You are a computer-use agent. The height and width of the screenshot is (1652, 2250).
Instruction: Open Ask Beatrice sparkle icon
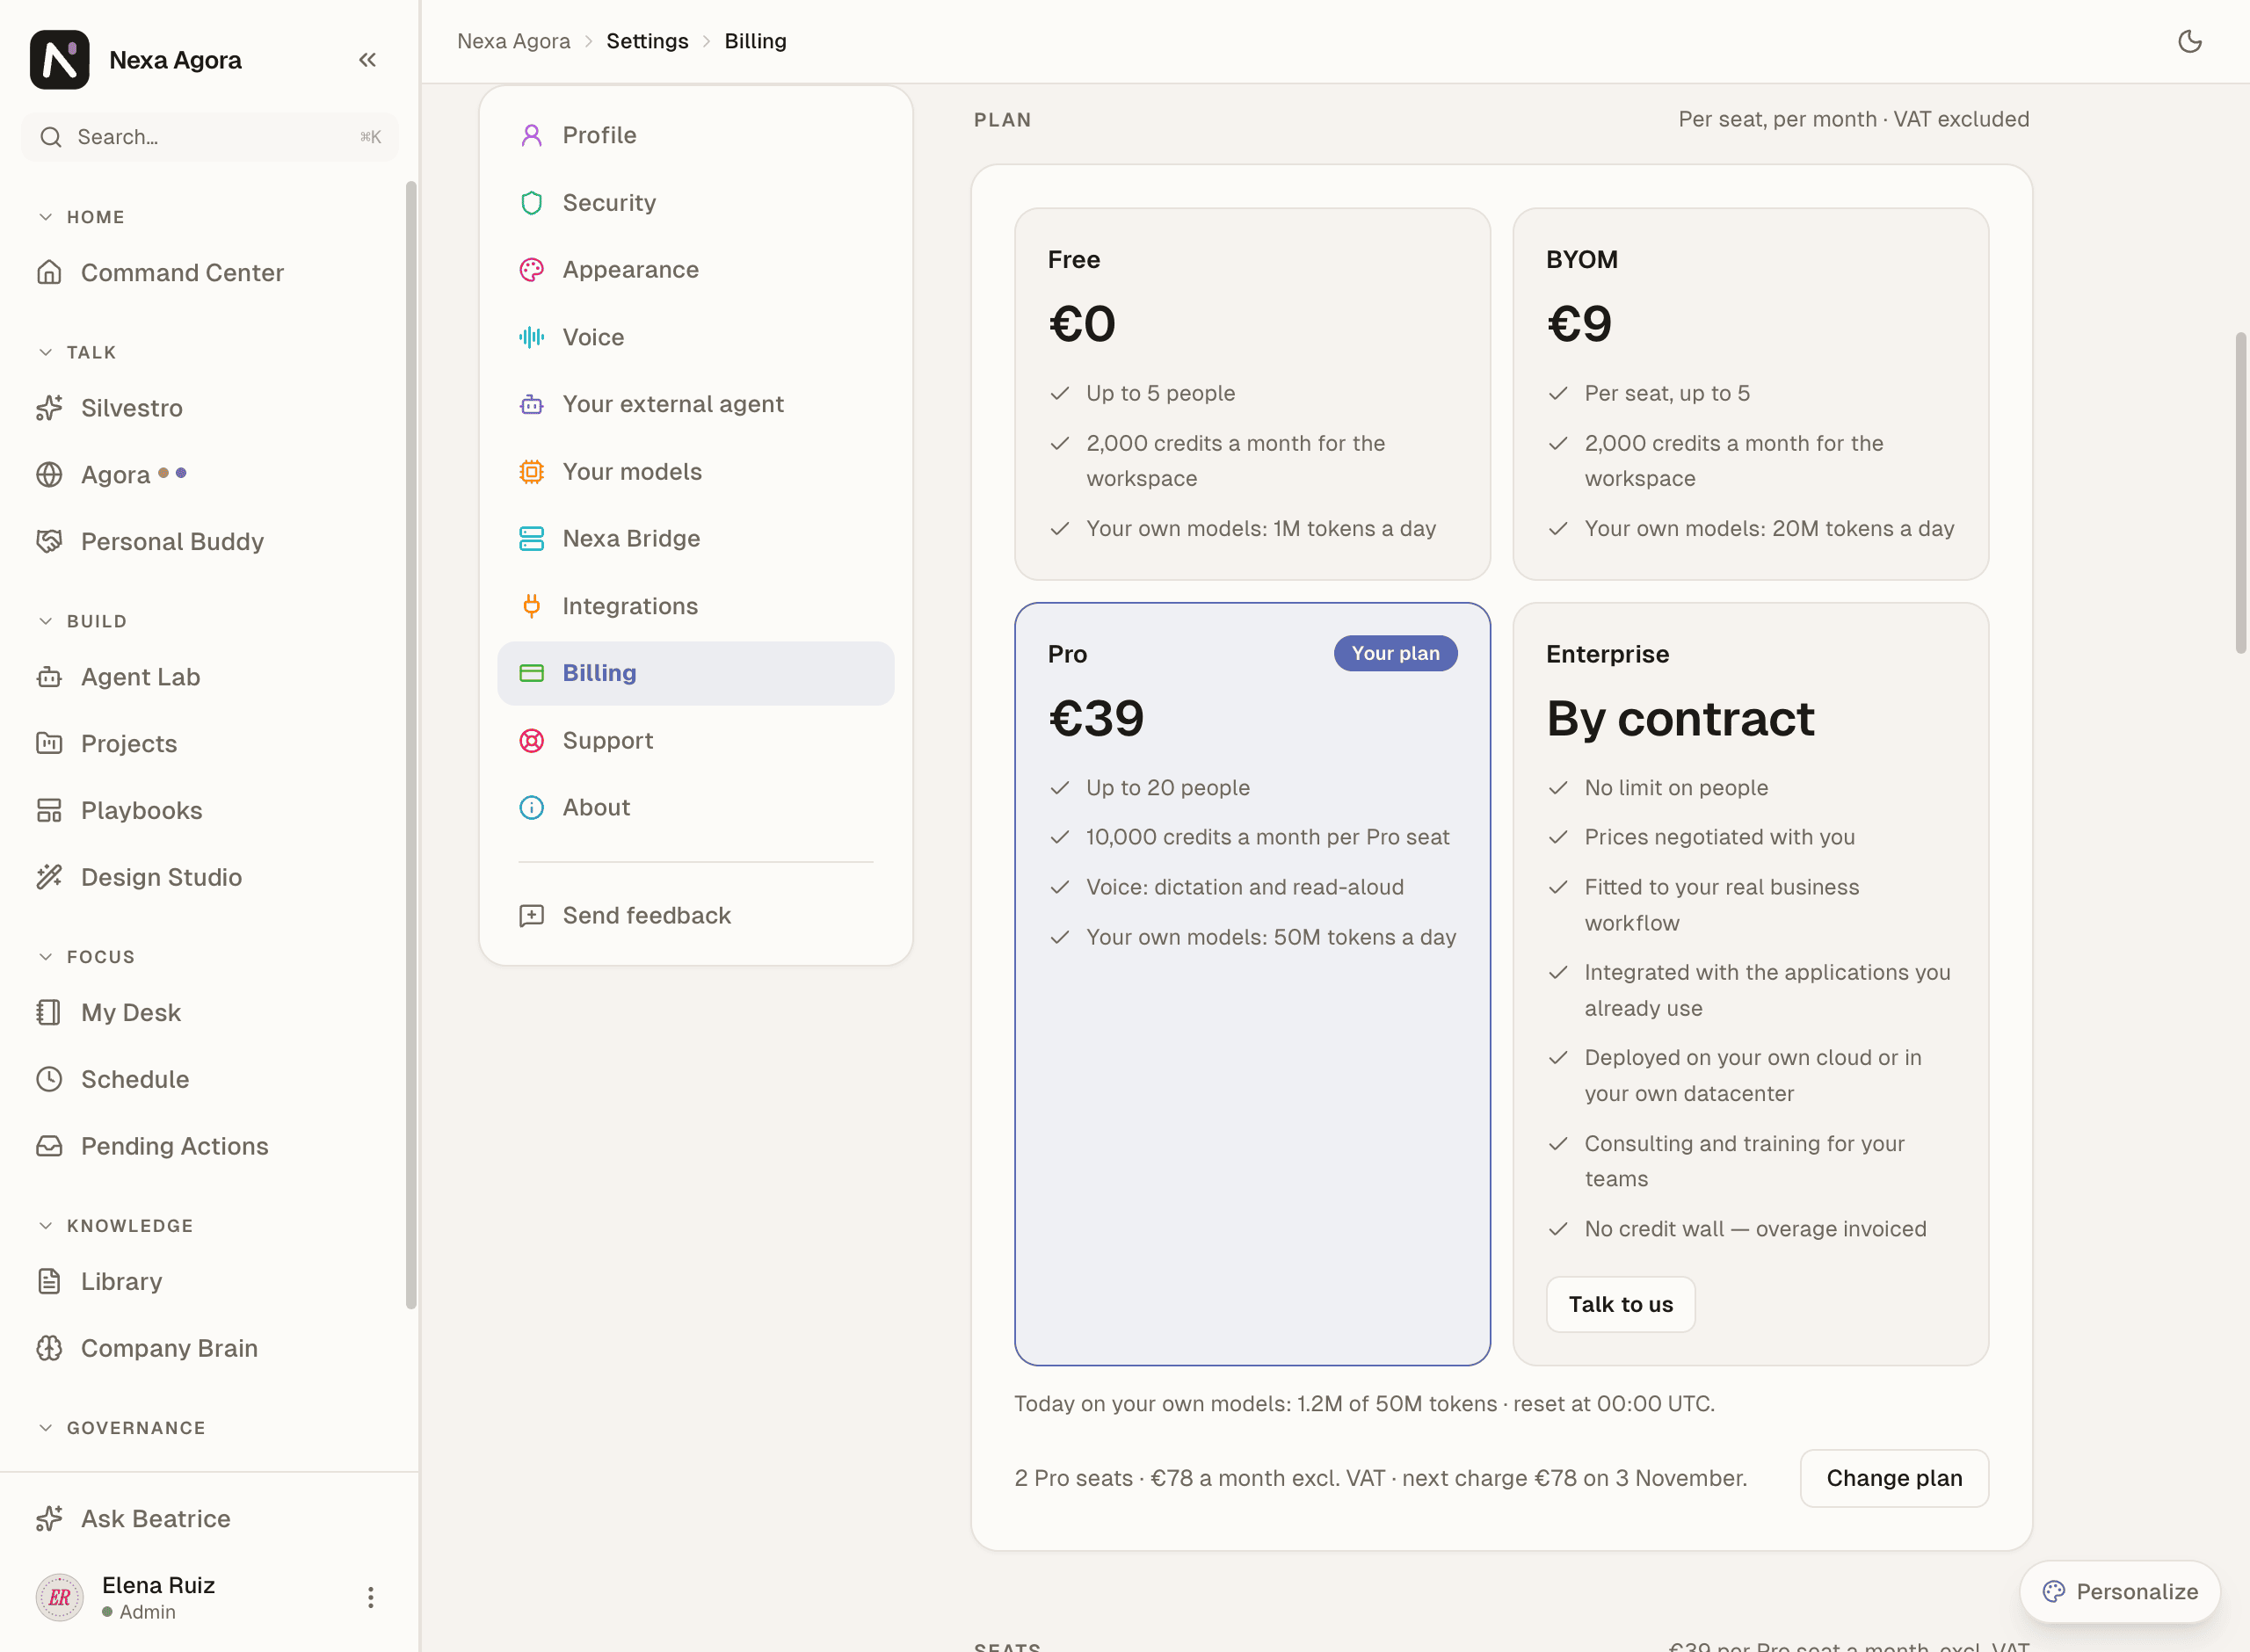[49, 1518]
